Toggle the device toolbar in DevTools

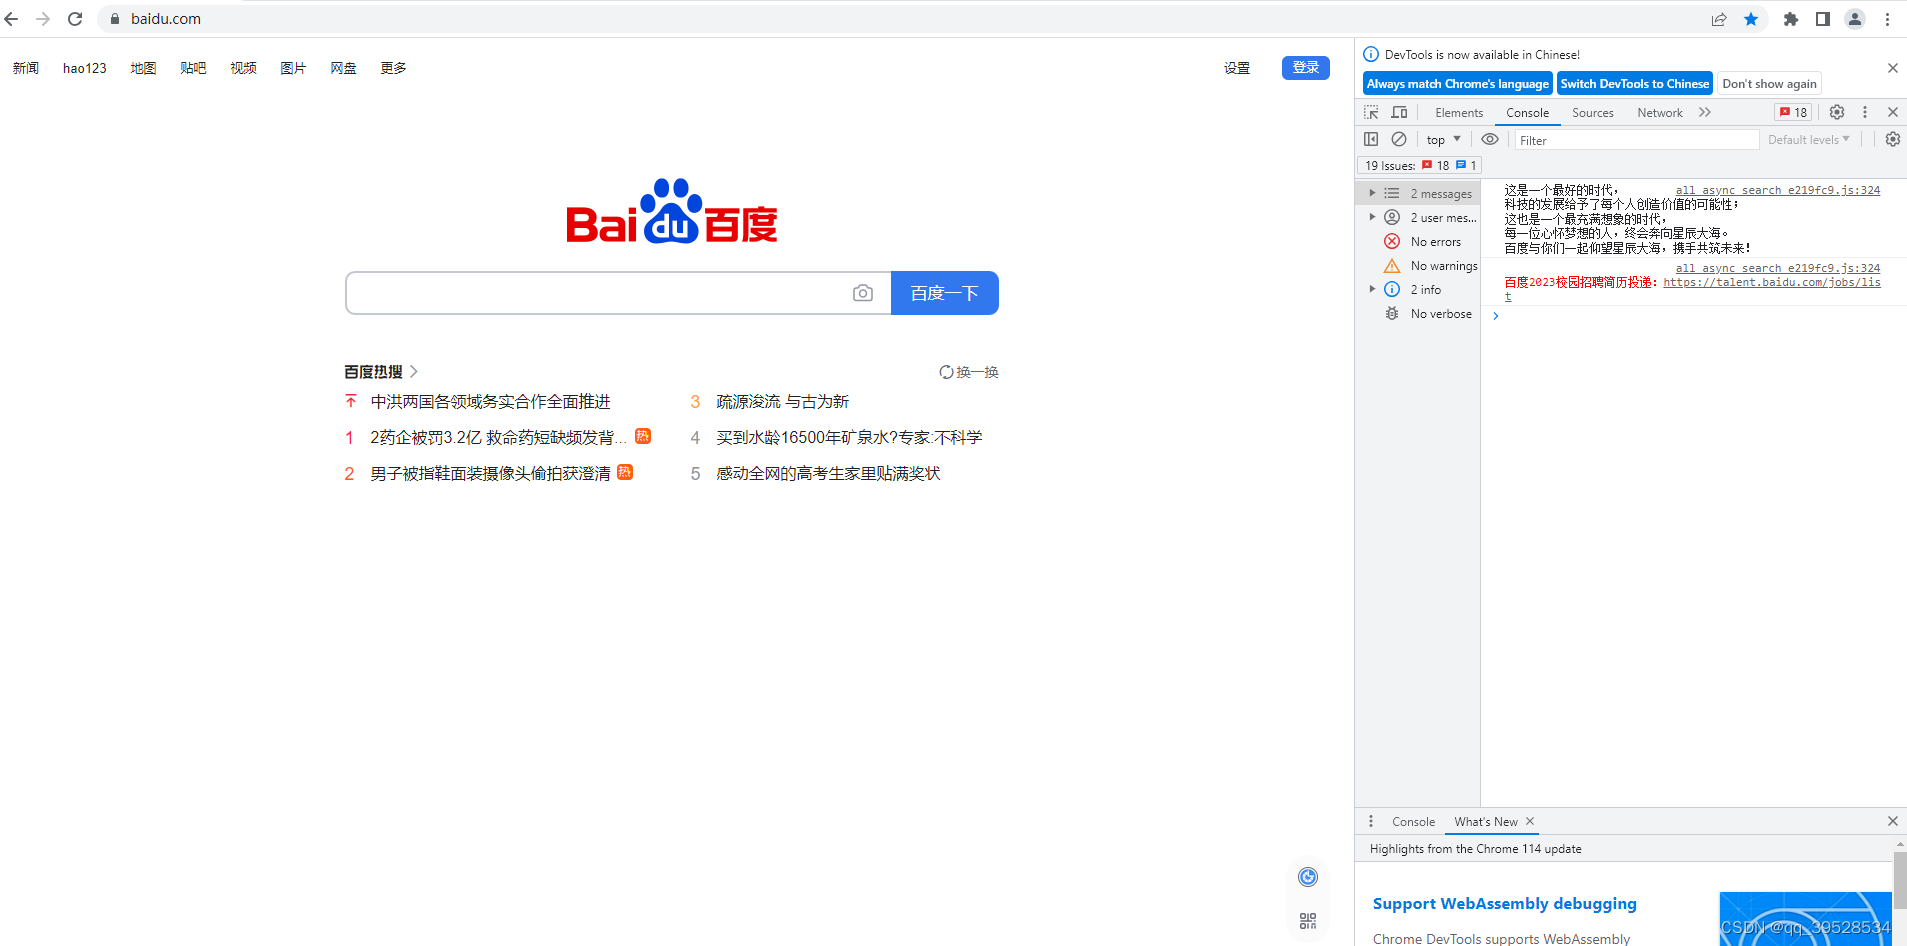coord(1400,112)
